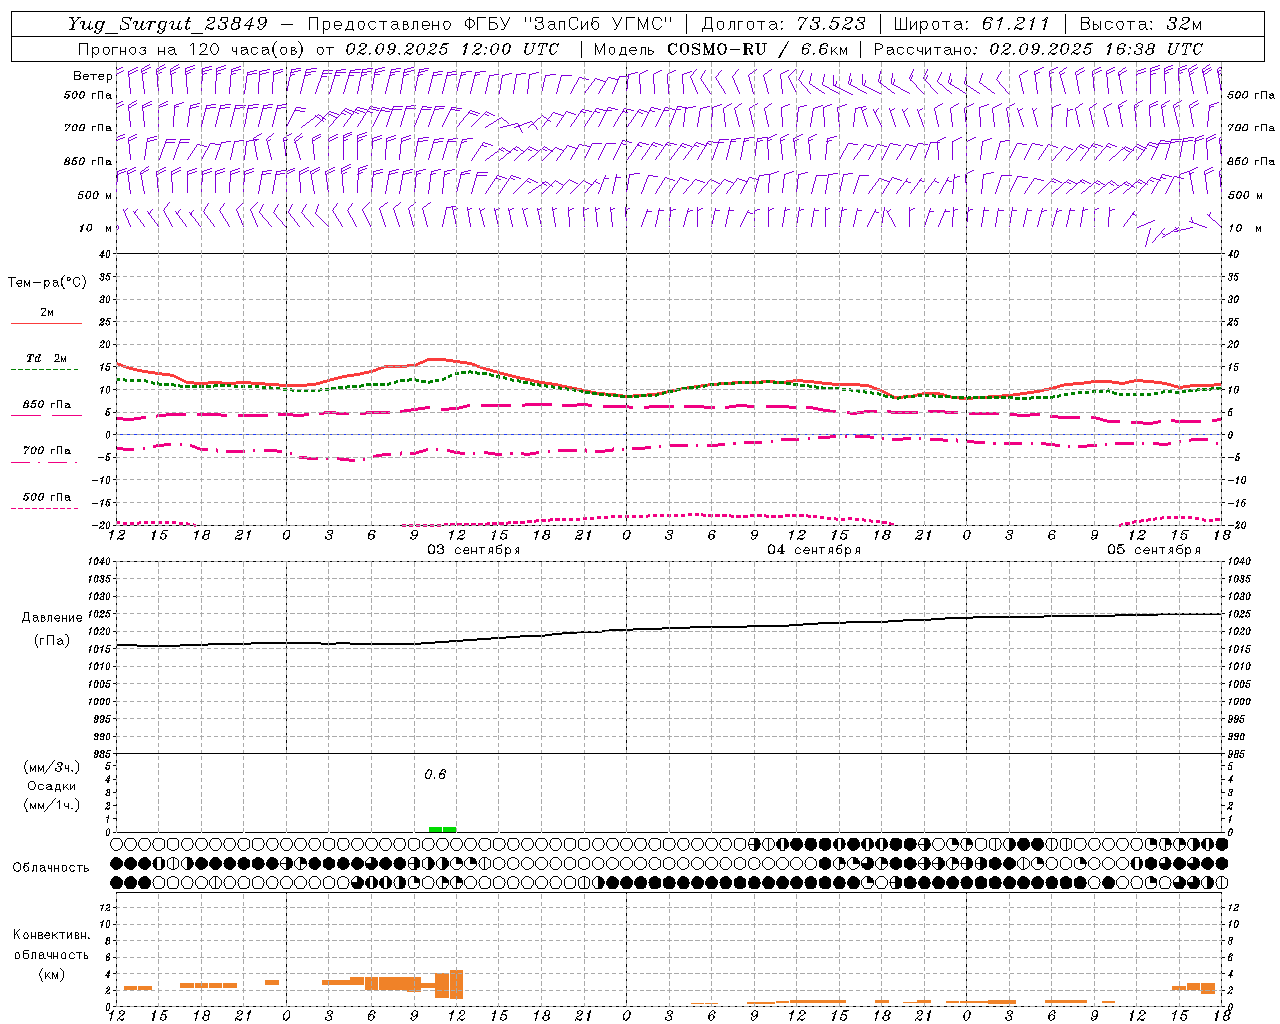The height and width of the screenshot is (1024, 1280).
Task: Click the Давление pressure panel label
Action: (52, 618)
